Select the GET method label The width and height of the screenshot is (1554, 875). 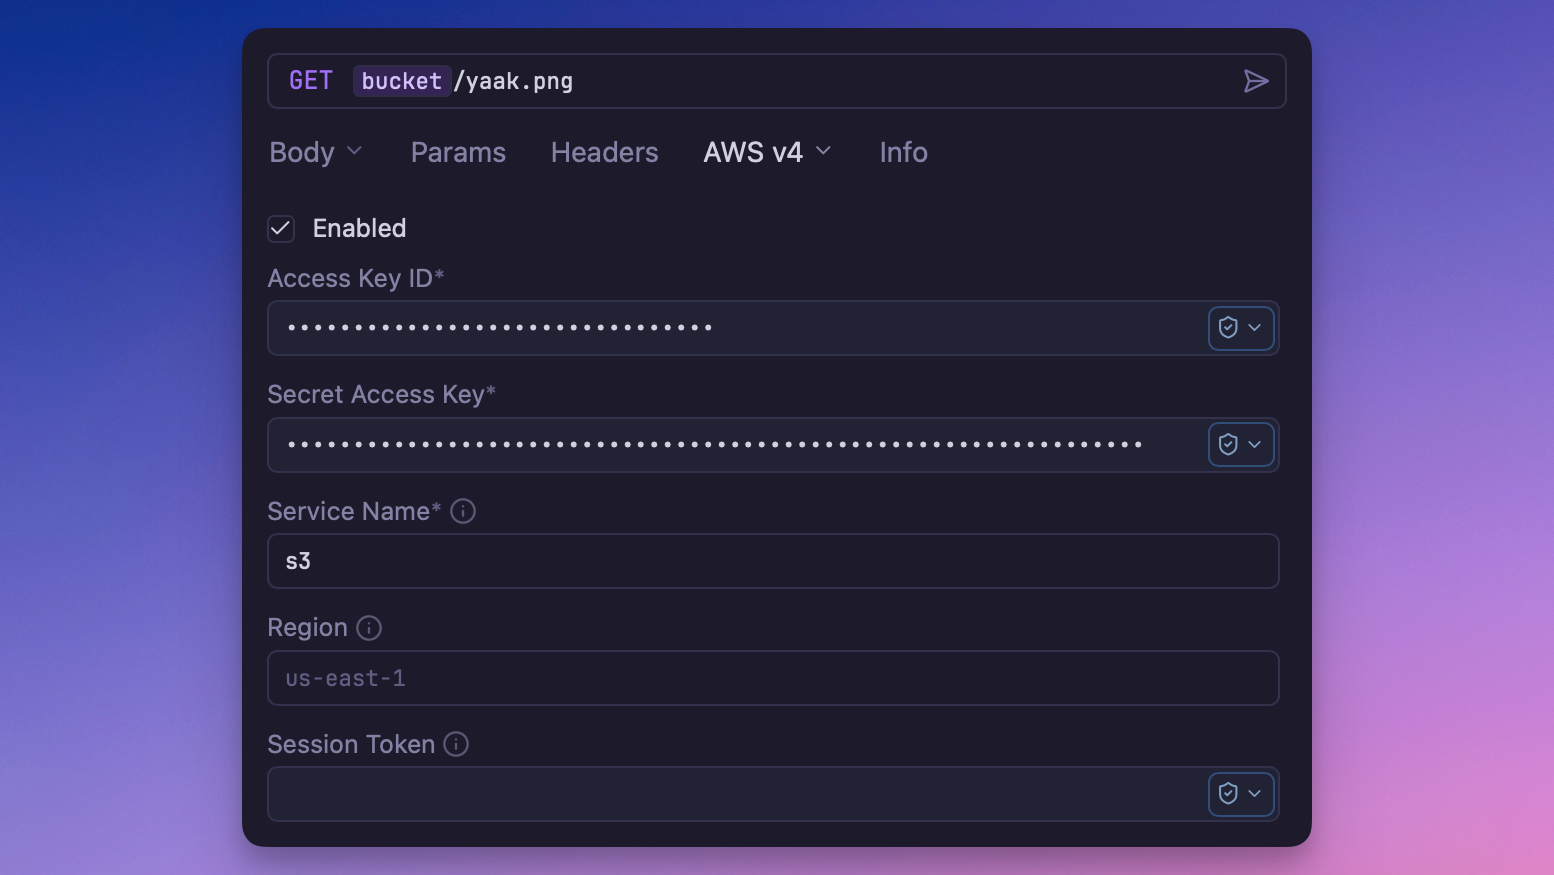click(x=310, y=80)
